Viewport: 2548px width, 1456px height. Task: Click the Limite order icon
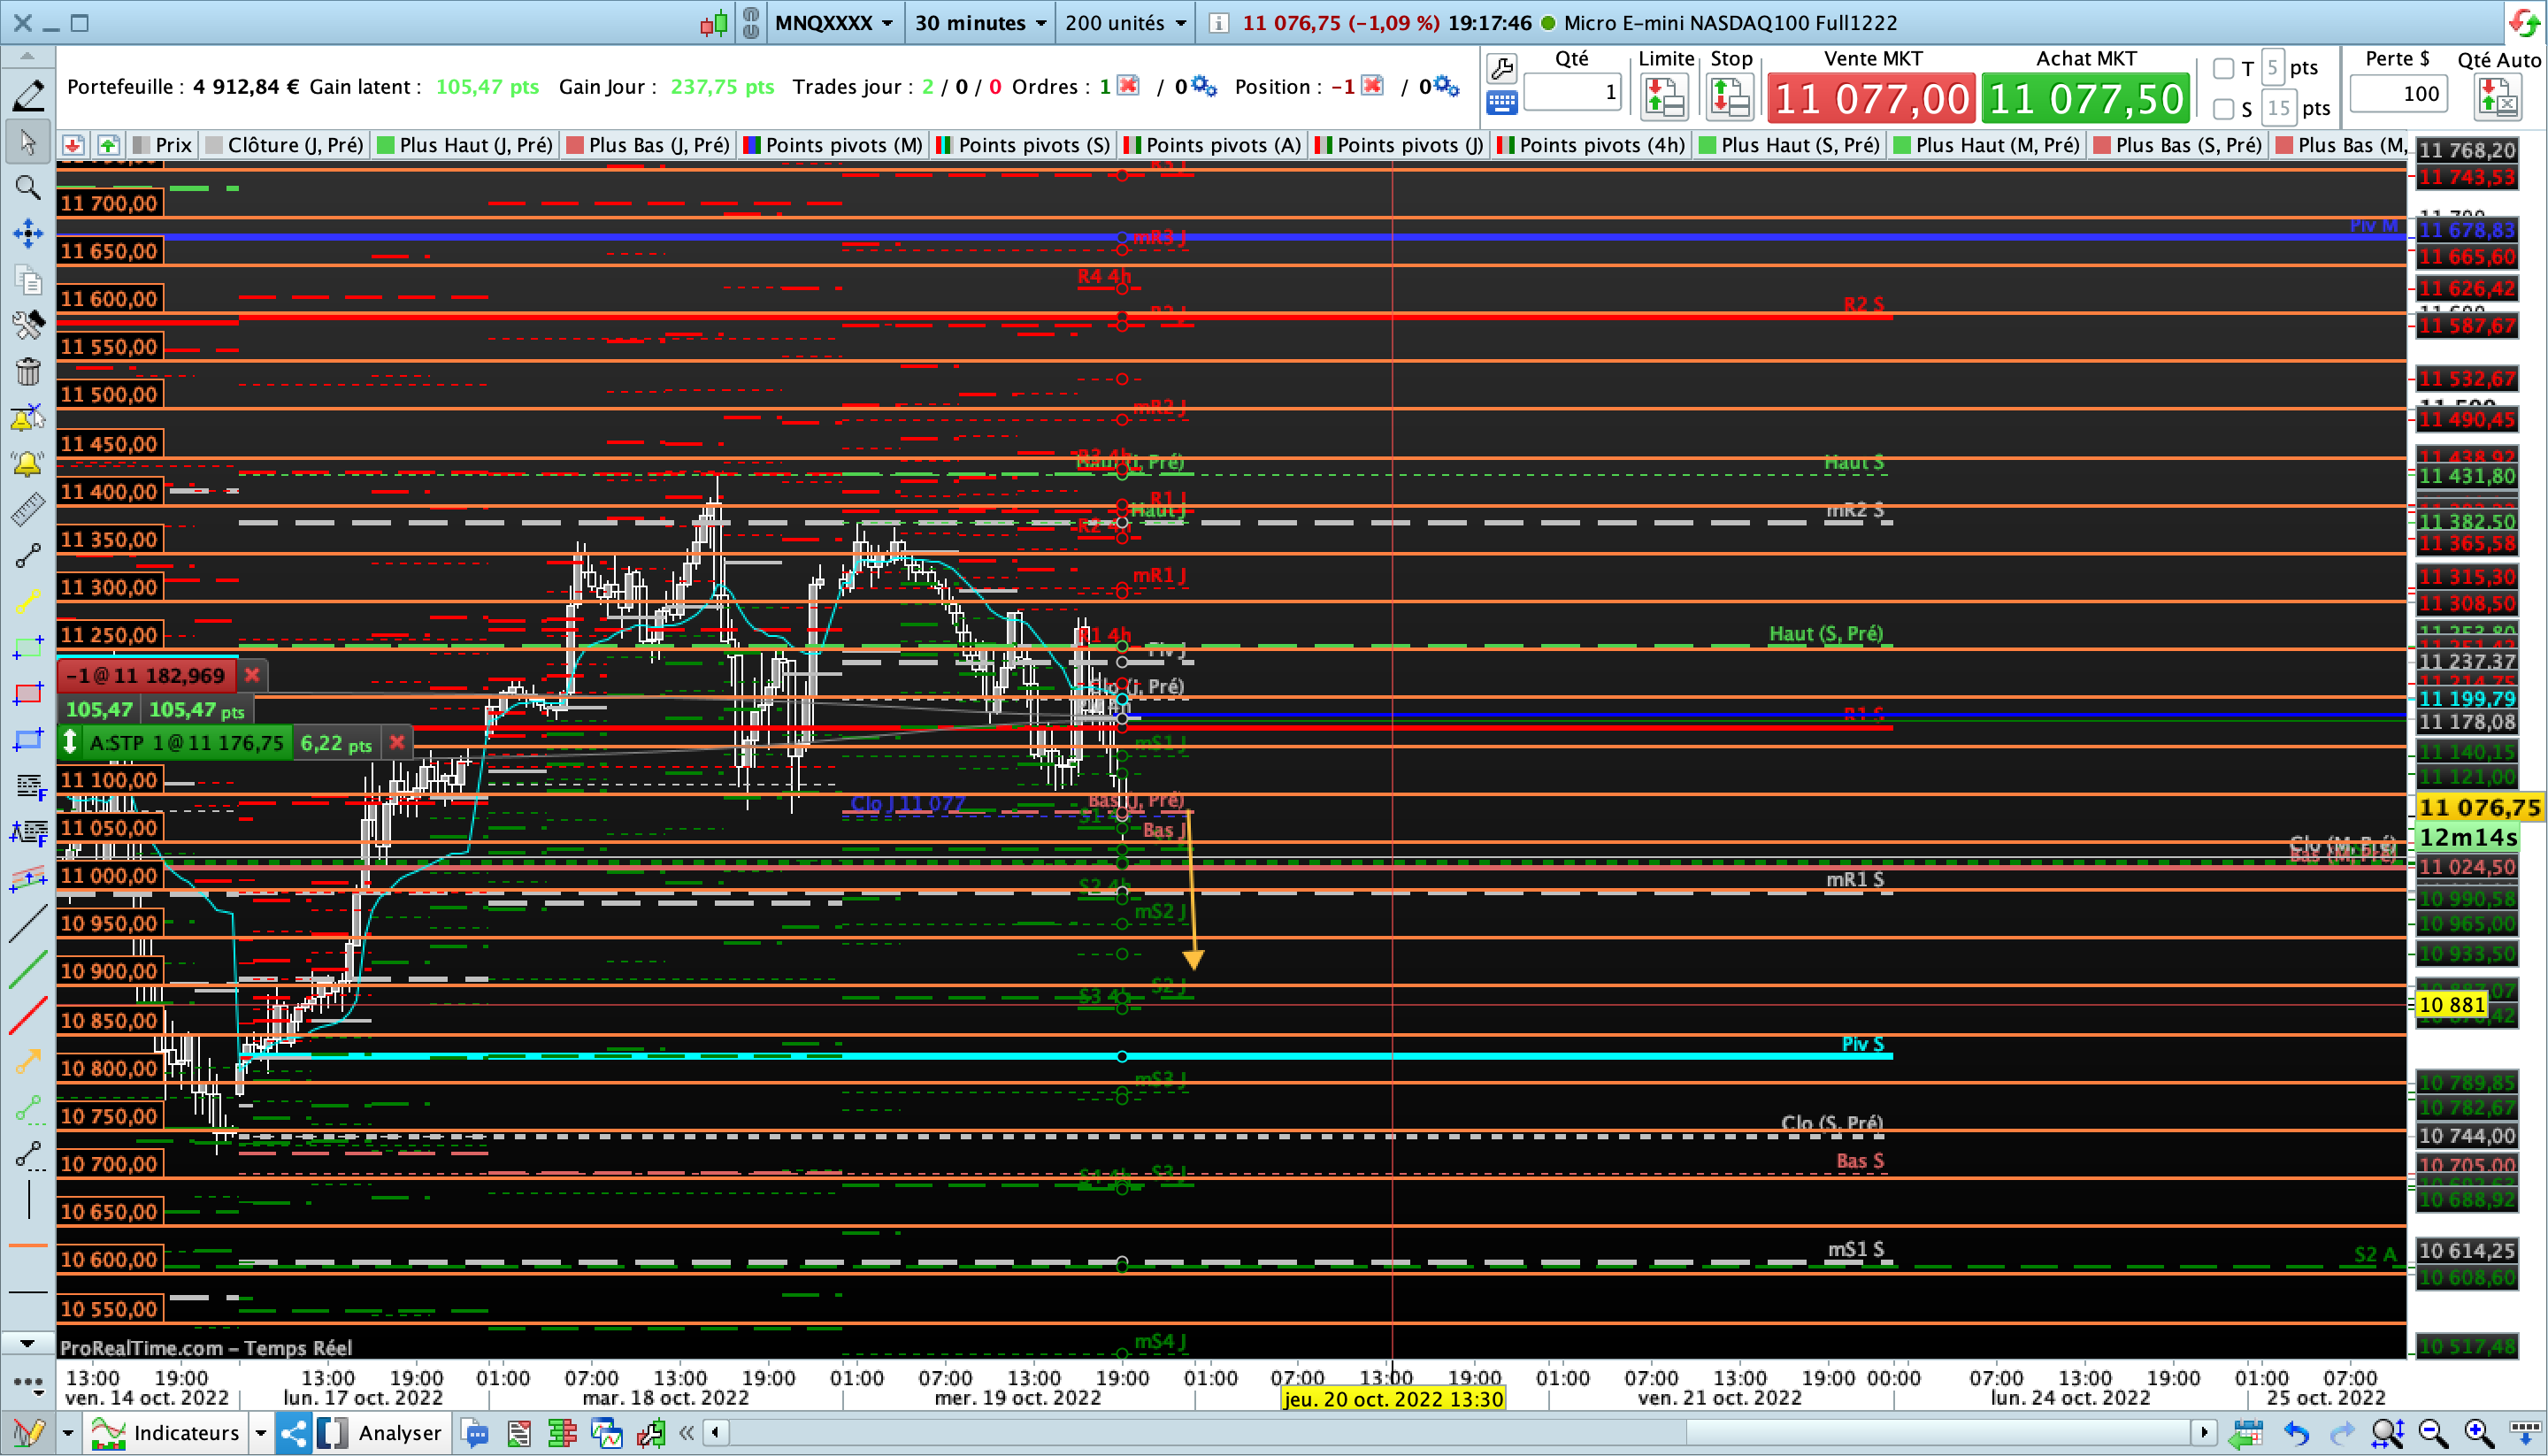pos(1664,97)
